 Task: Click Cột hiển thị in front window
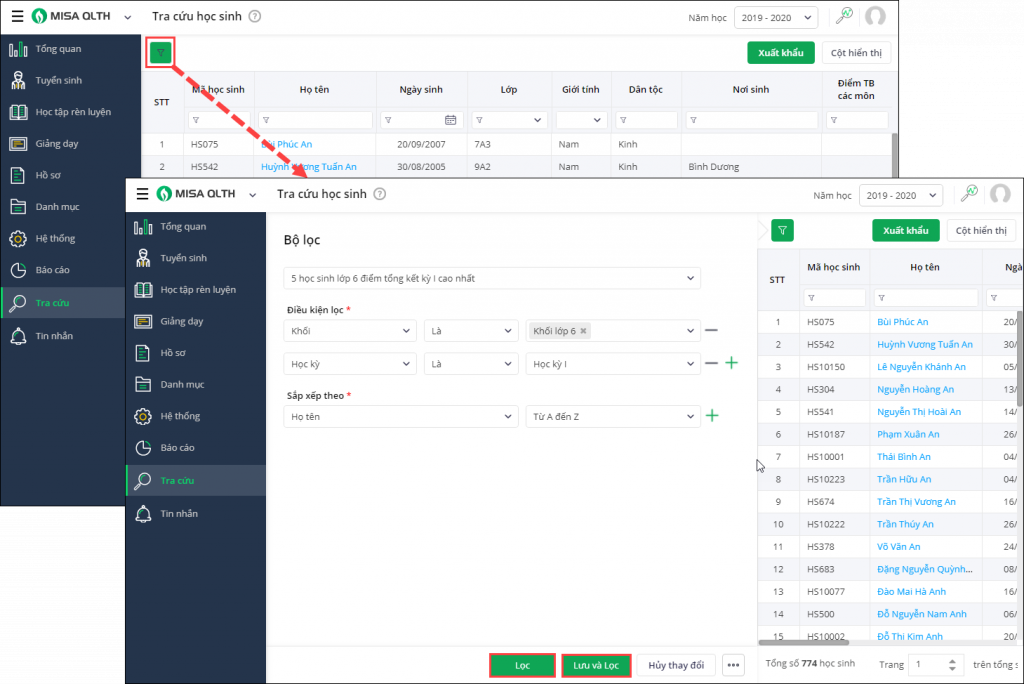coord(981,231)
